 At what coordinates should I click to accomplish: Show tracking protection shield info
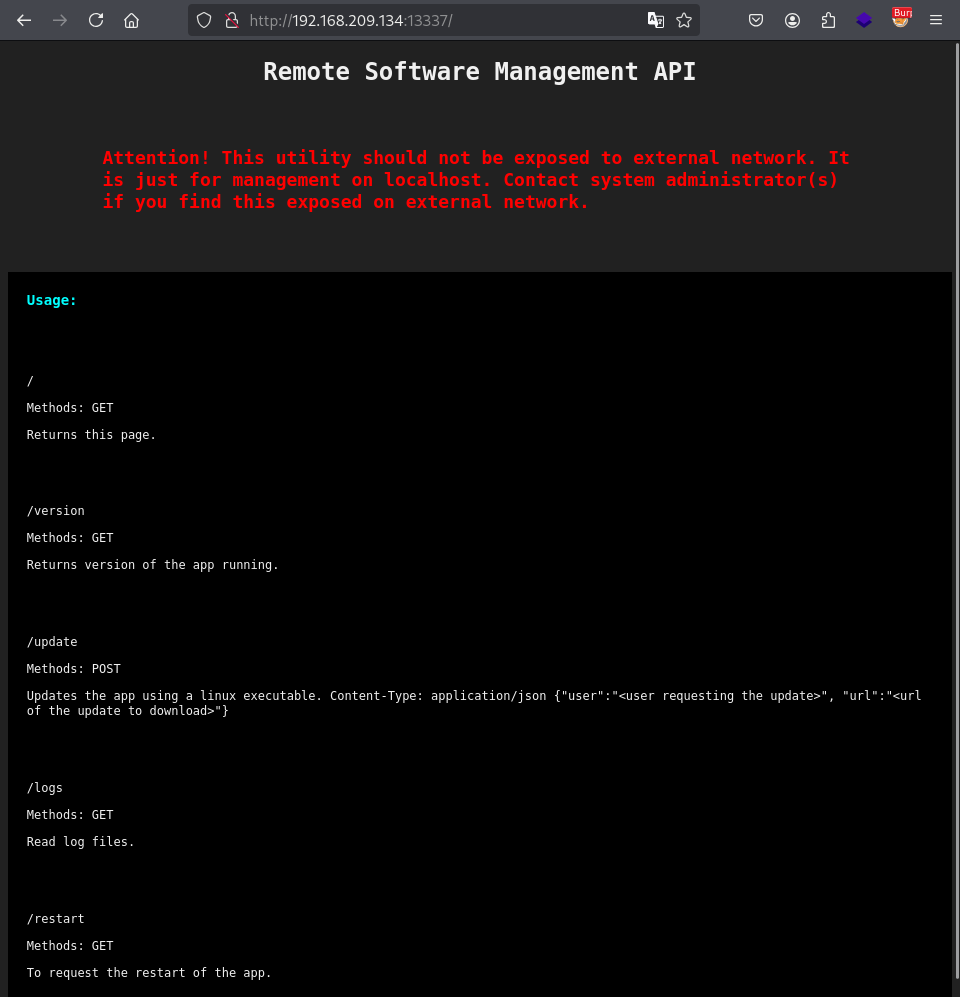click(x=203, y=20)
